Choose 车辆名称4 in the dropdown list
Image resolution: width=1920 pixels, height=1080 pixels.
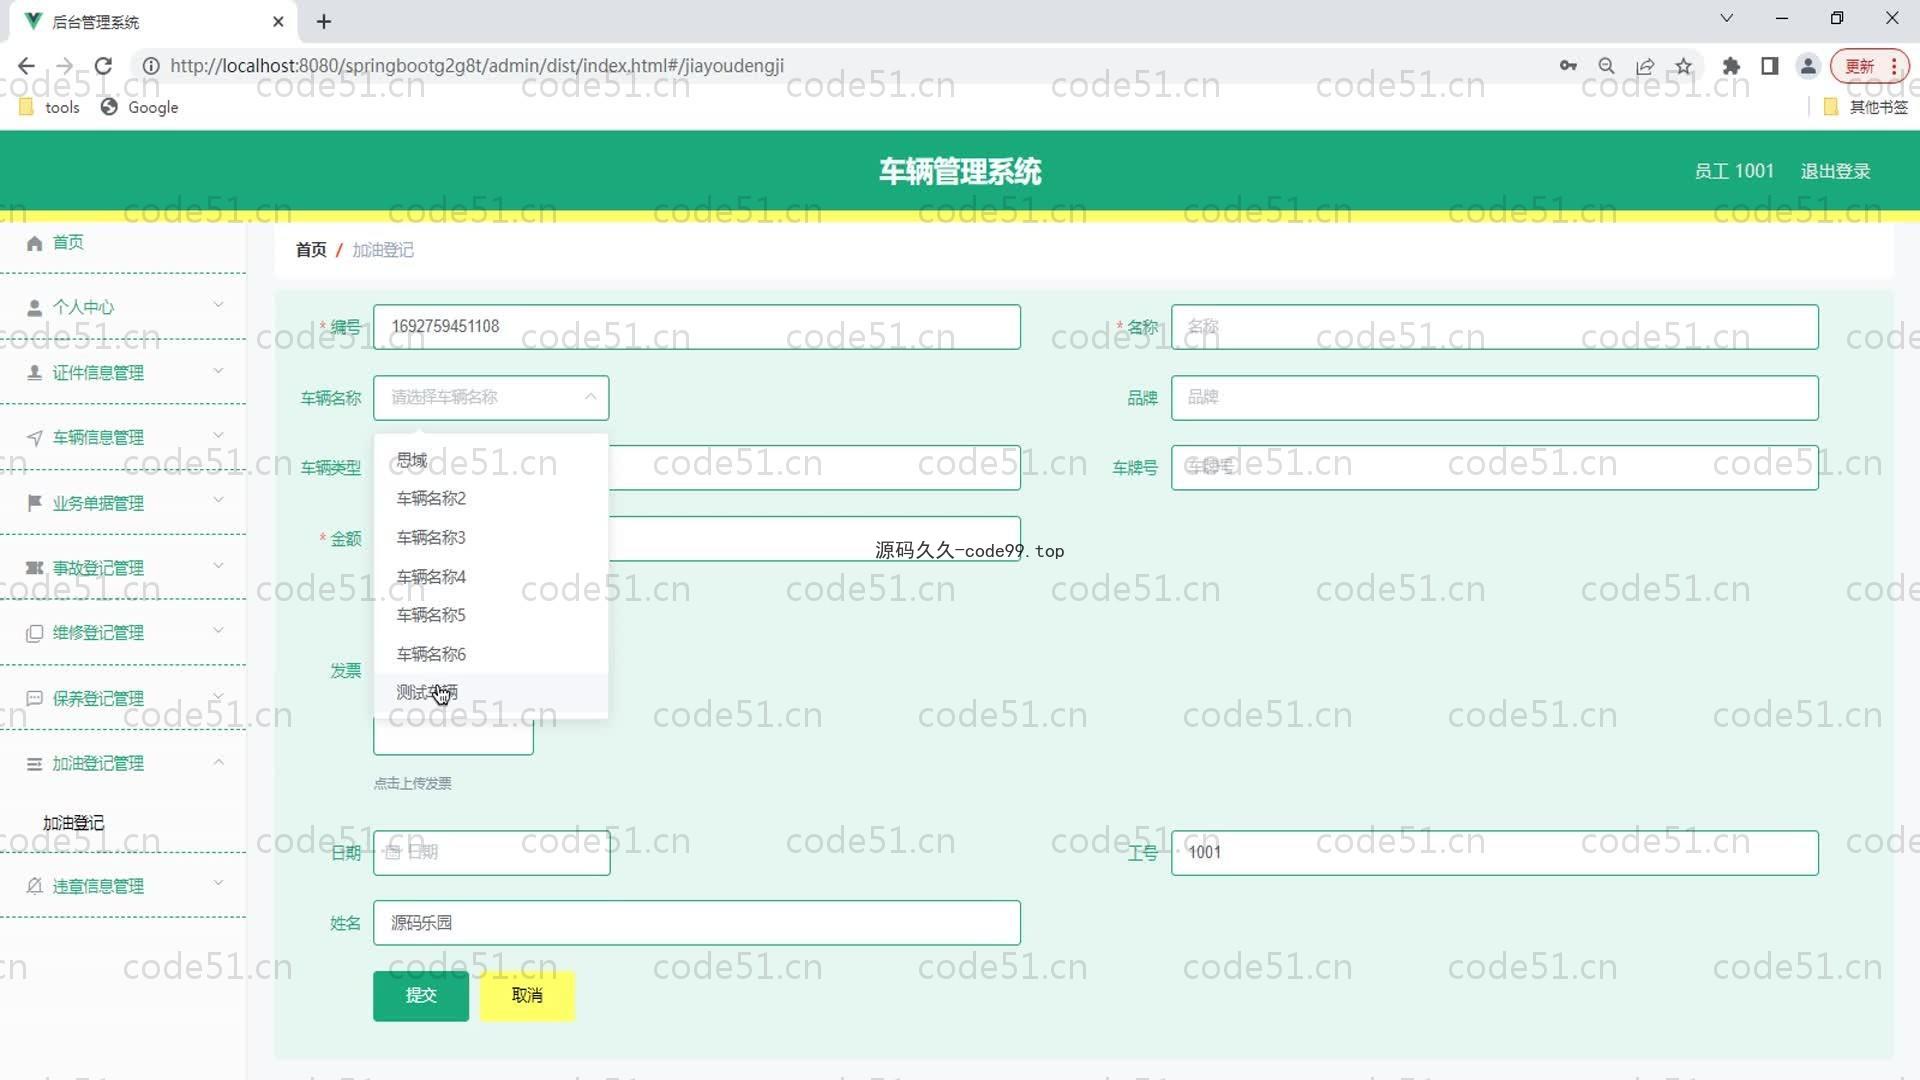click(491, 576)
